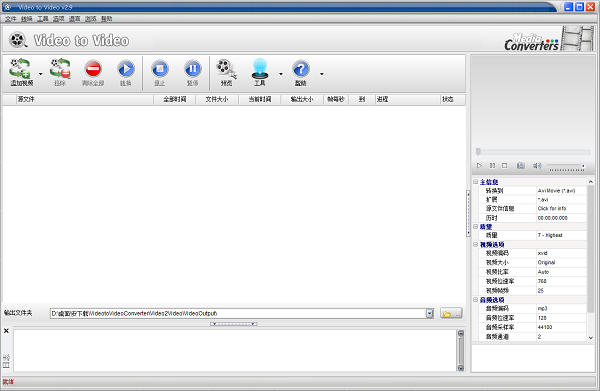
Task: Click the browse output folder button
Action: point(451,313)
